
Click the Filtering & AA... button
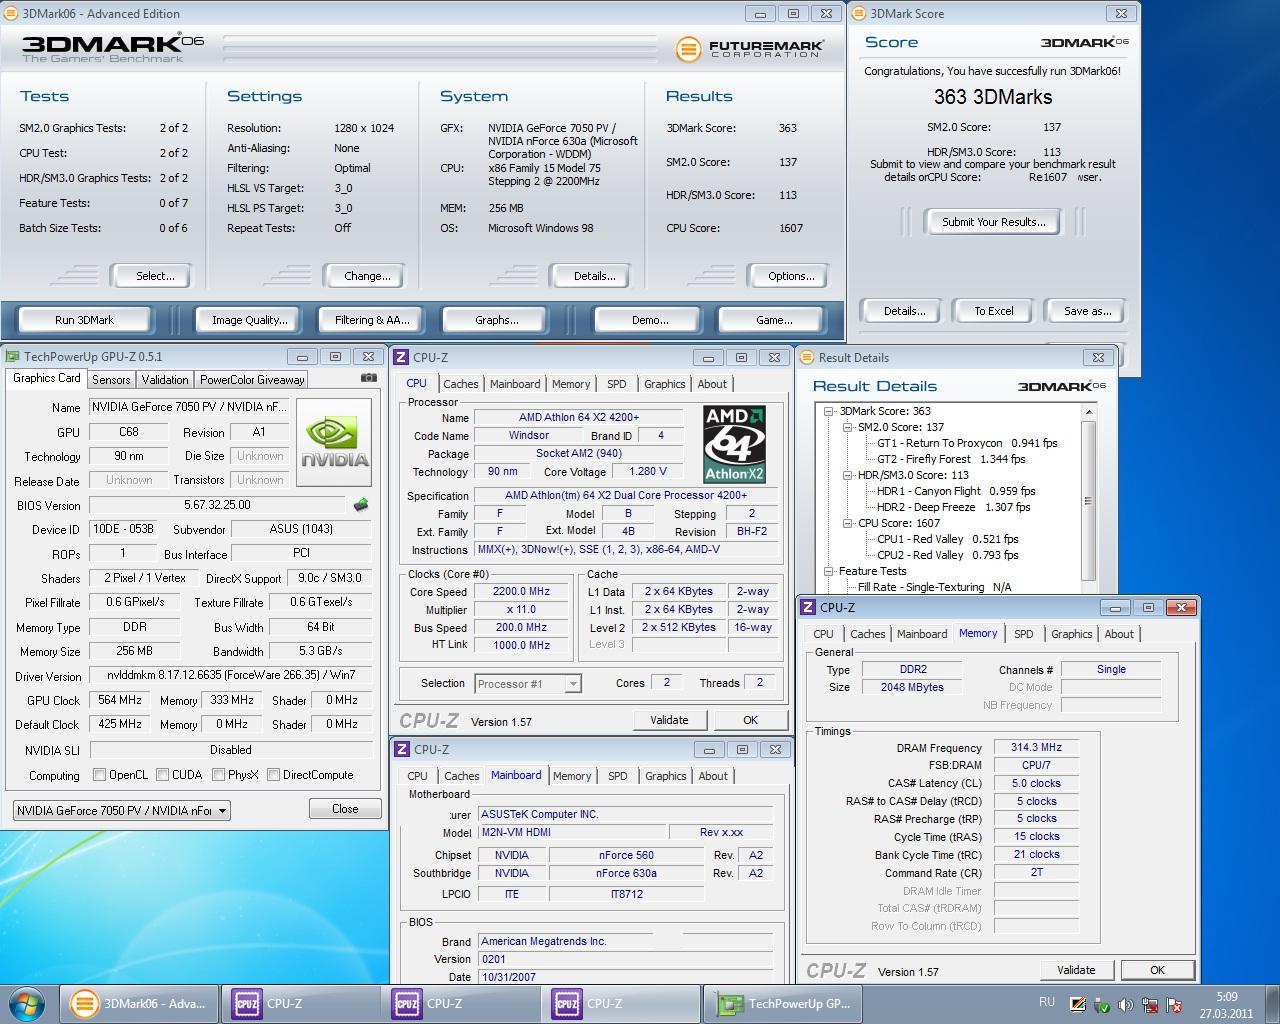[x=372, y=320]
